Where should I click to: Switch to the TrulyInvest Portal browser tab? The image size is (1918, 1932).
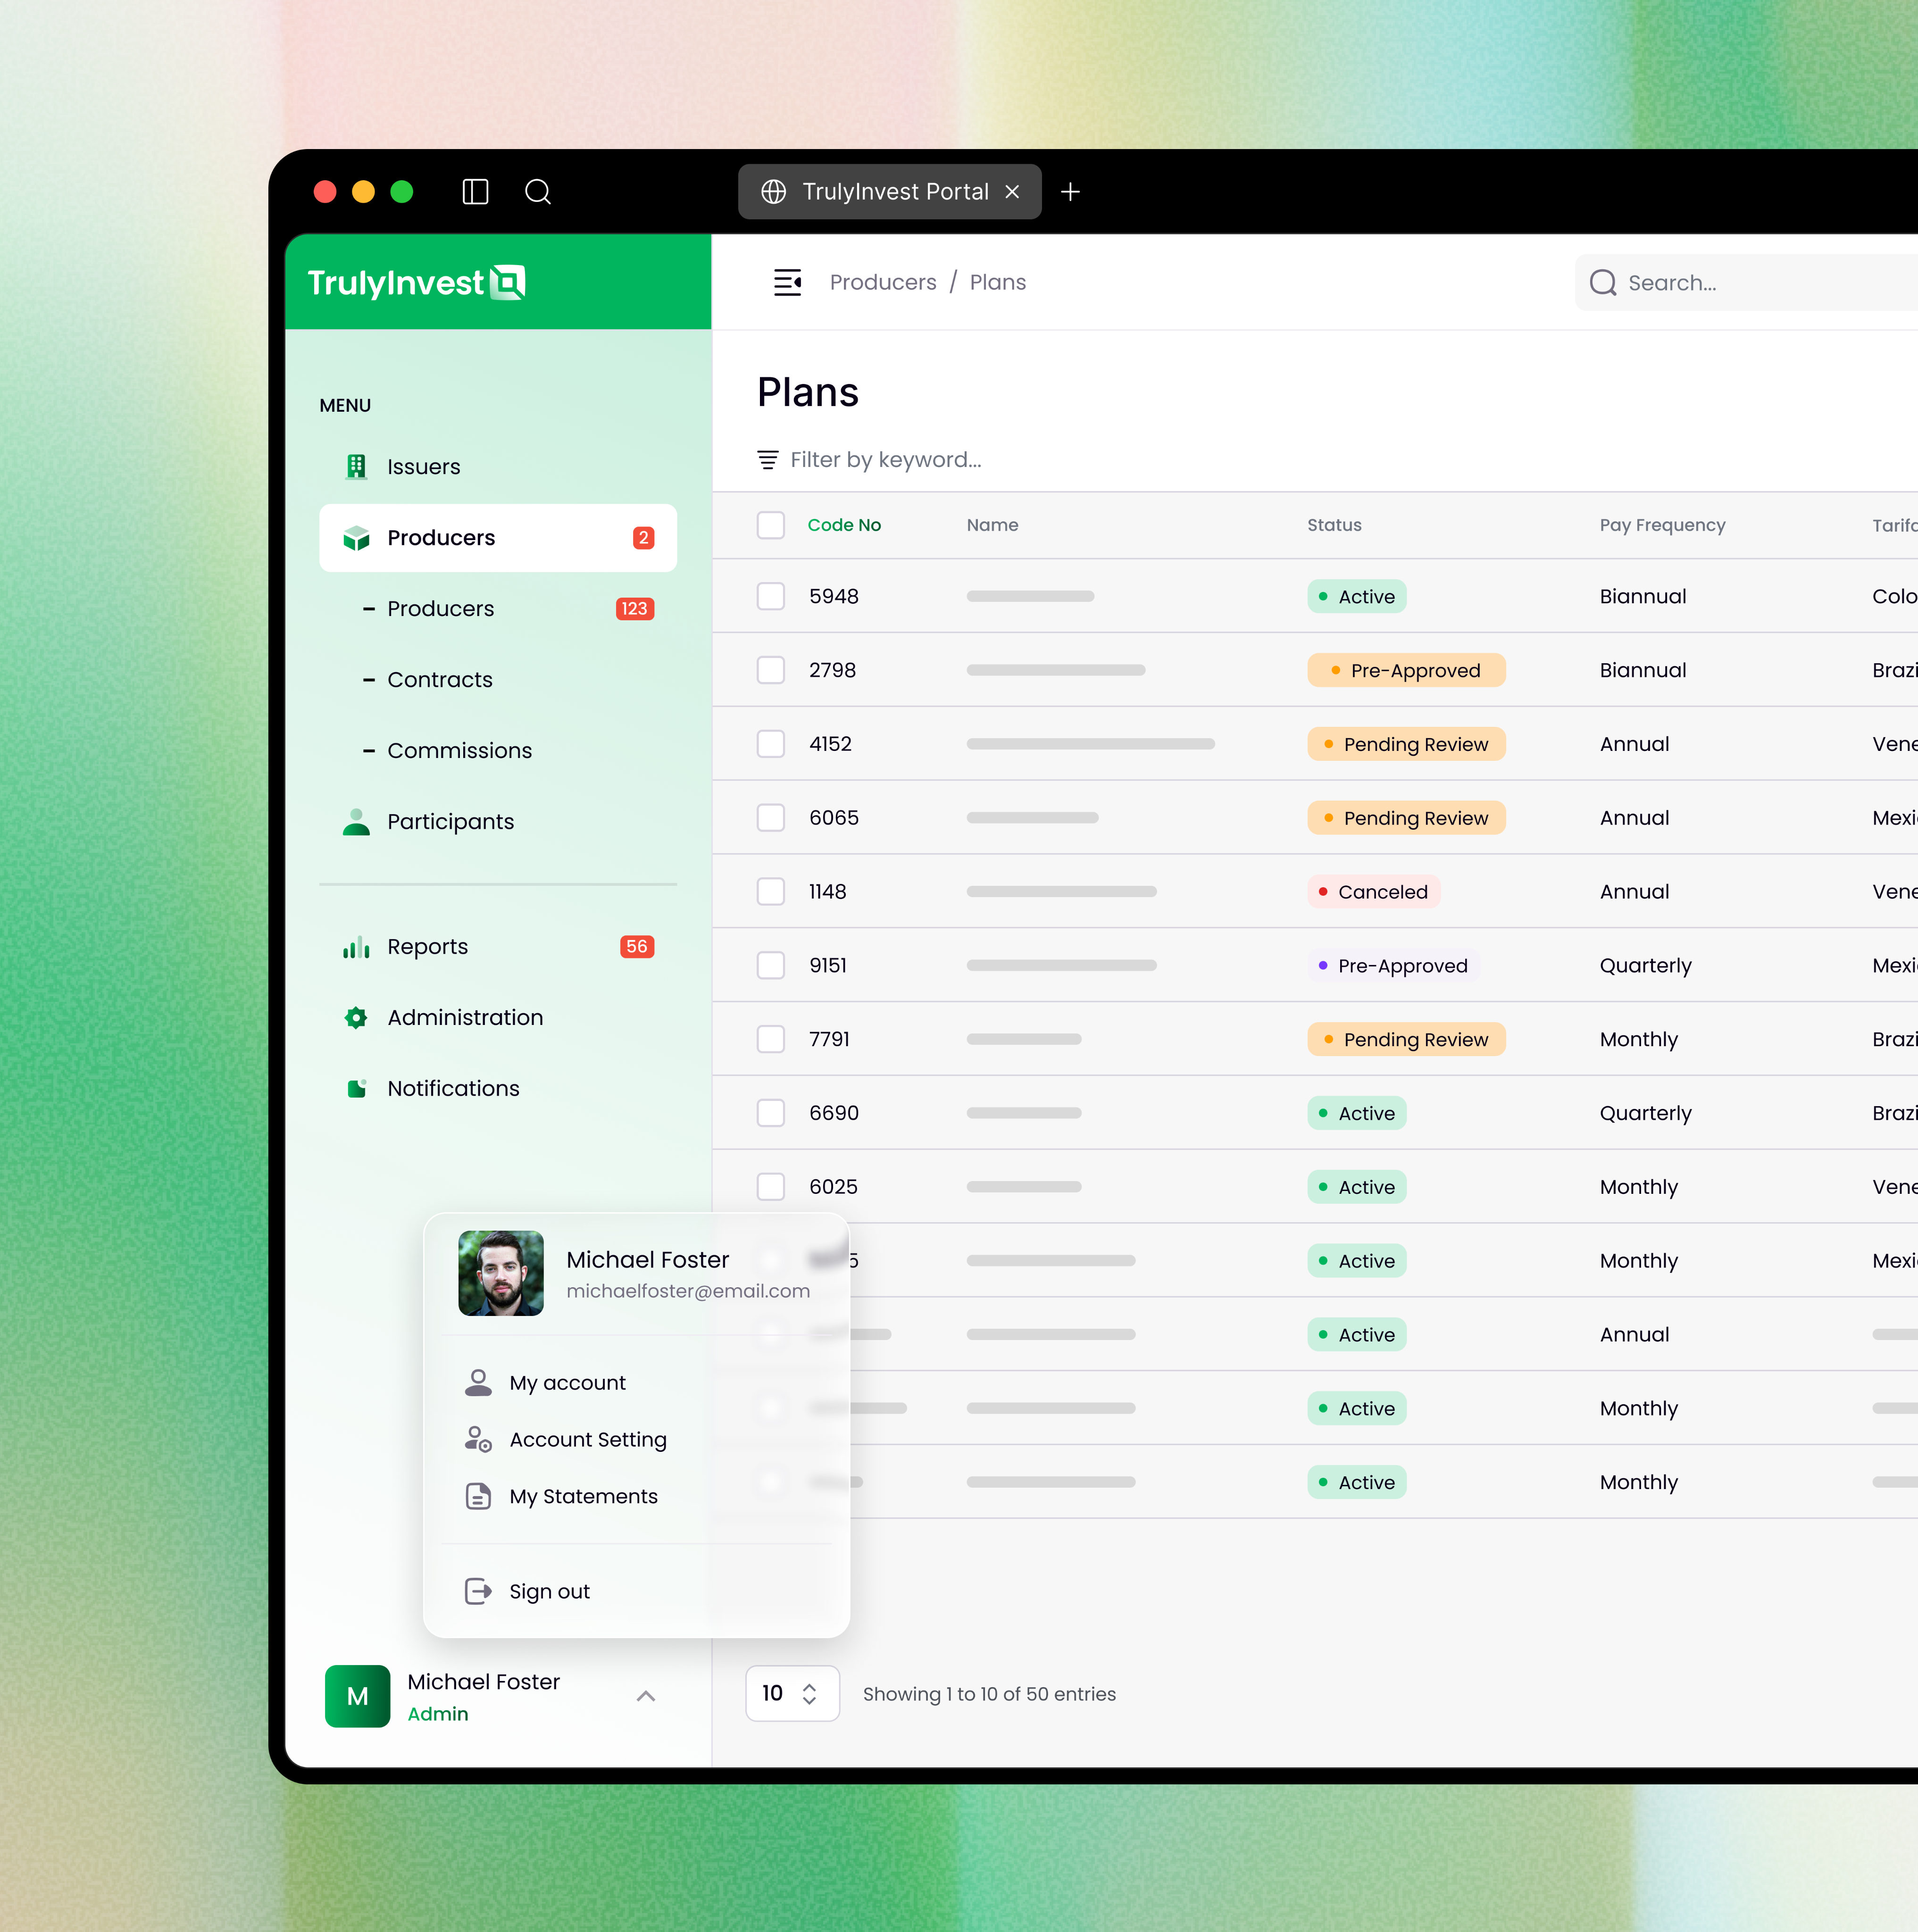click(x=889, y=191)
